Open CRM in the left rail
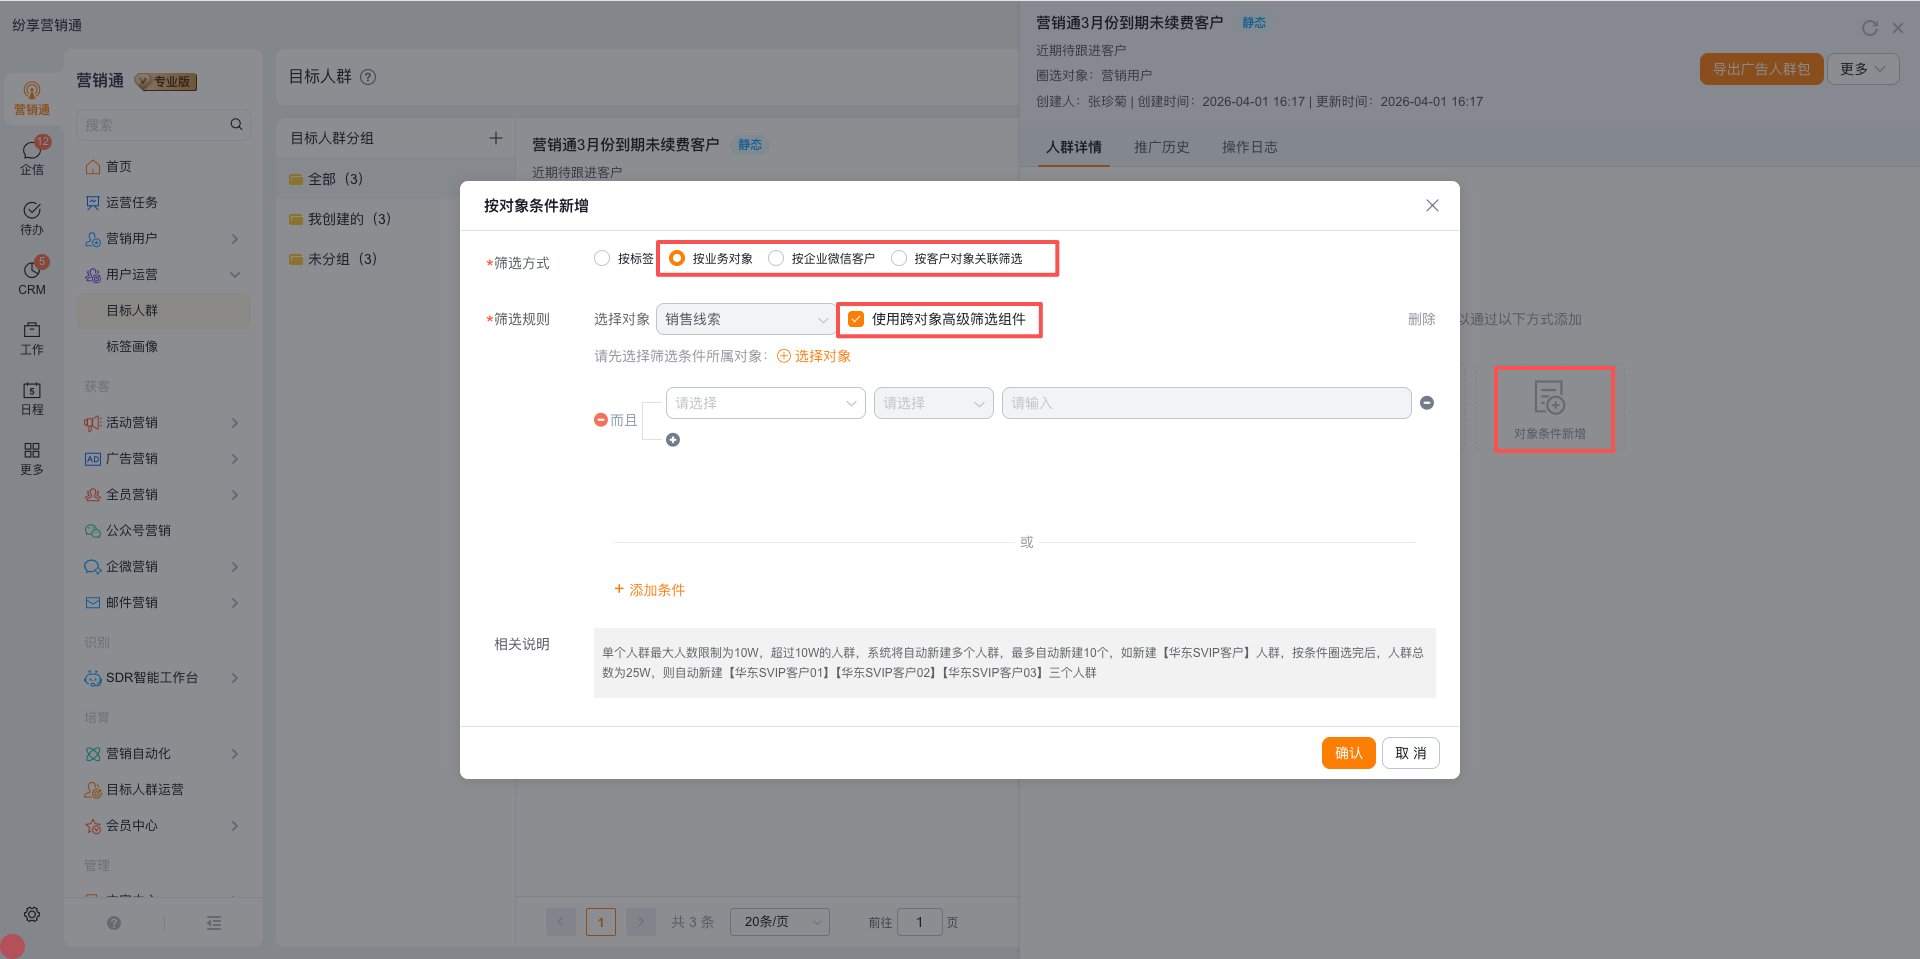Viewport: 1920px width, 959px height. click(32, 277)
